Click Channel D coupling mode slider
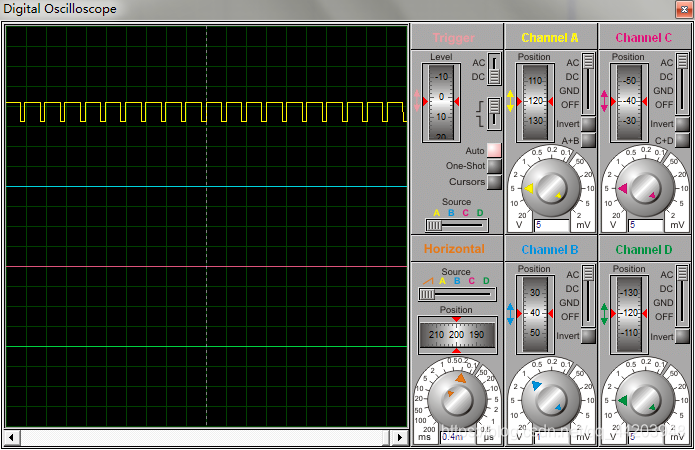 tap(682, 296)
